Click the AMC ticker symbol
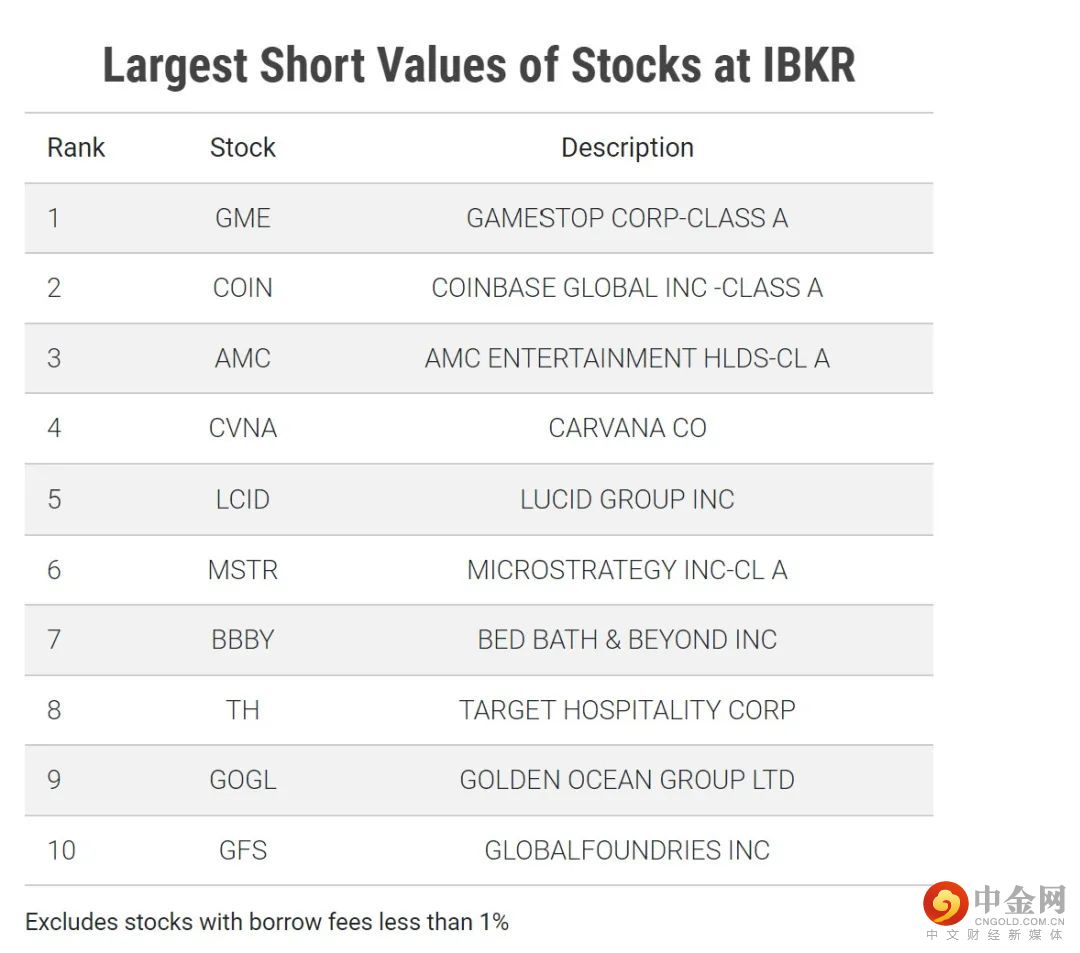 click(243, 358)
